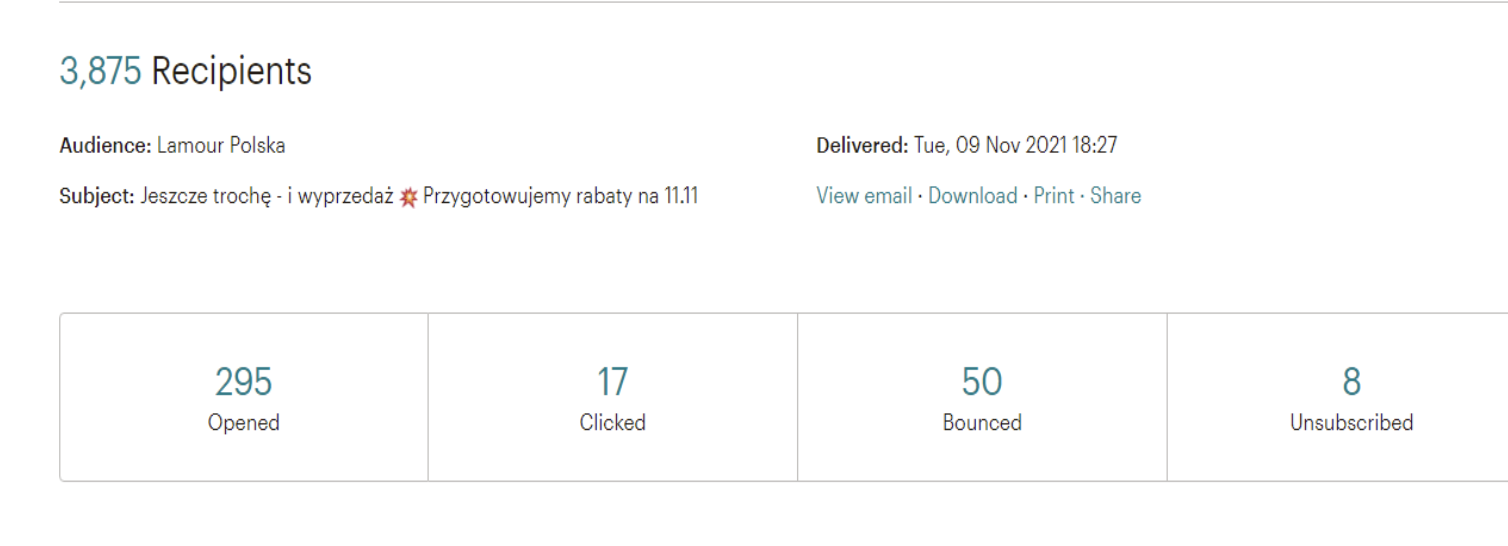The height and width of the screenshot is (546, 1508).
Task: Click the Delivered field label
Action: point(863,146)
